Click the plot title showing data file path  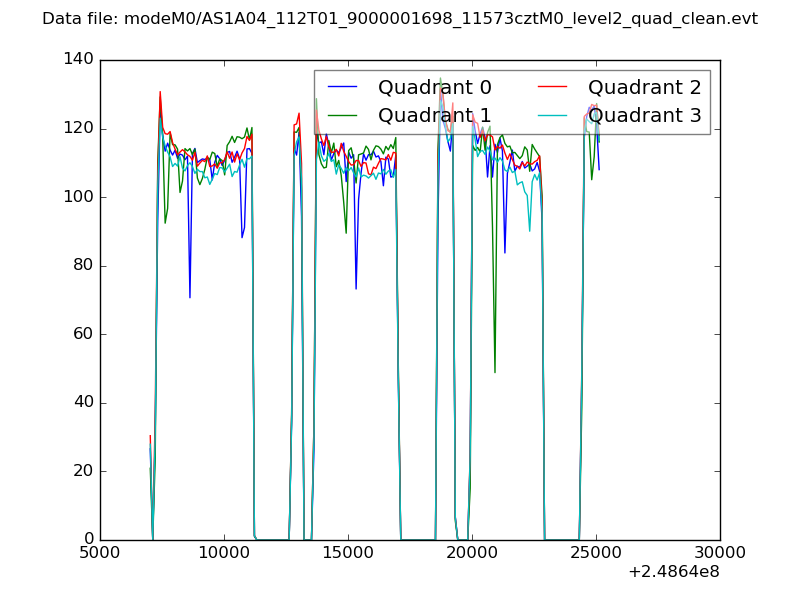pyautogui.click(x=400, y=19)
